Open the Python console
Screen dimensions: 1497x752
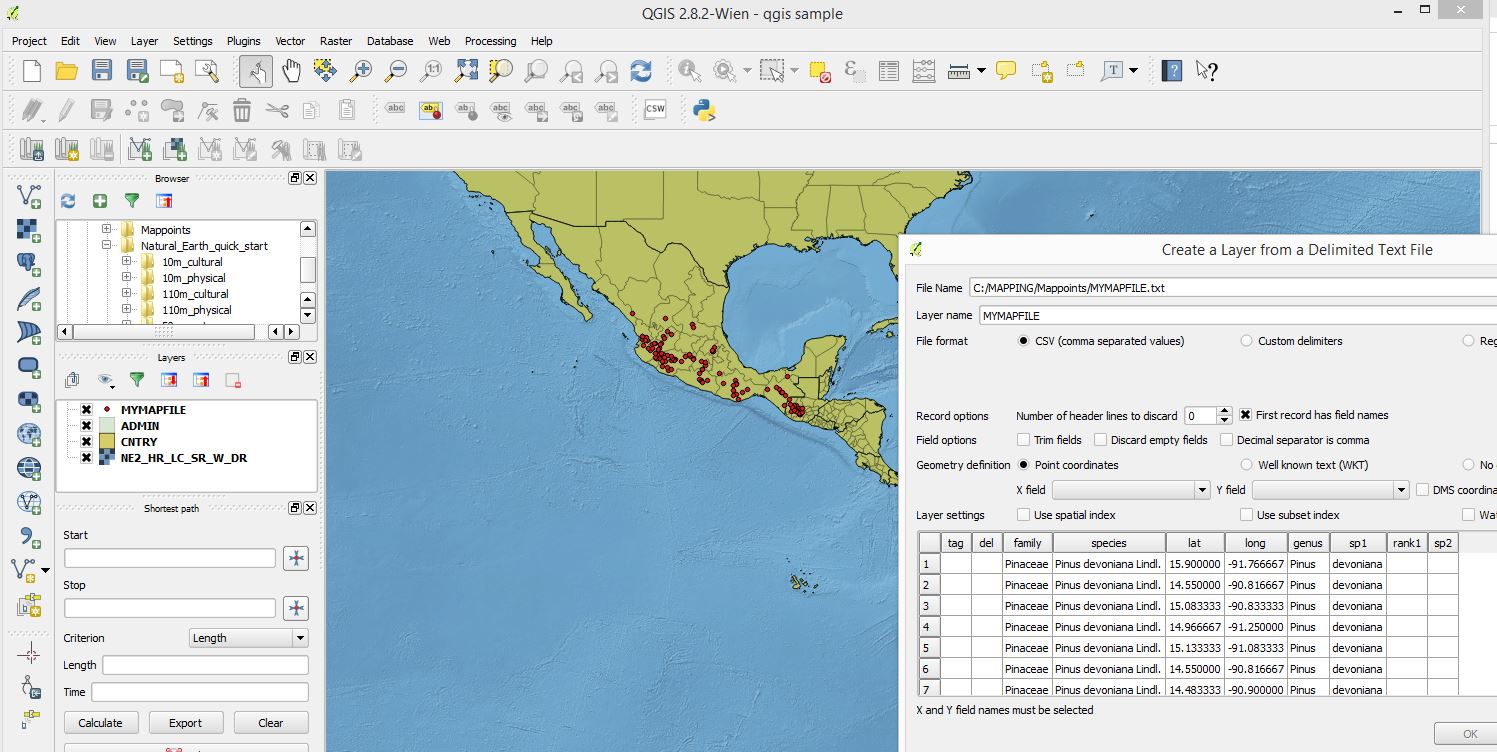click(x=703, y=109)
